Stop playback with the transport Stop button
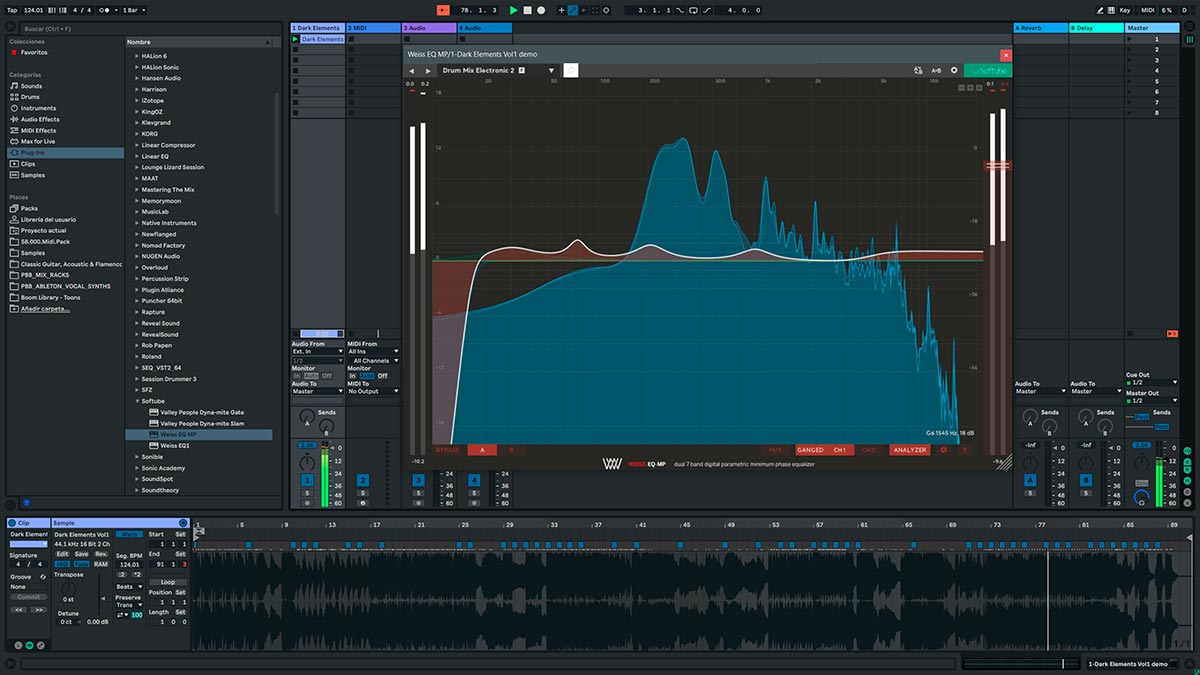The width and height of the screenshot is (1200, 675). (528, 10)
